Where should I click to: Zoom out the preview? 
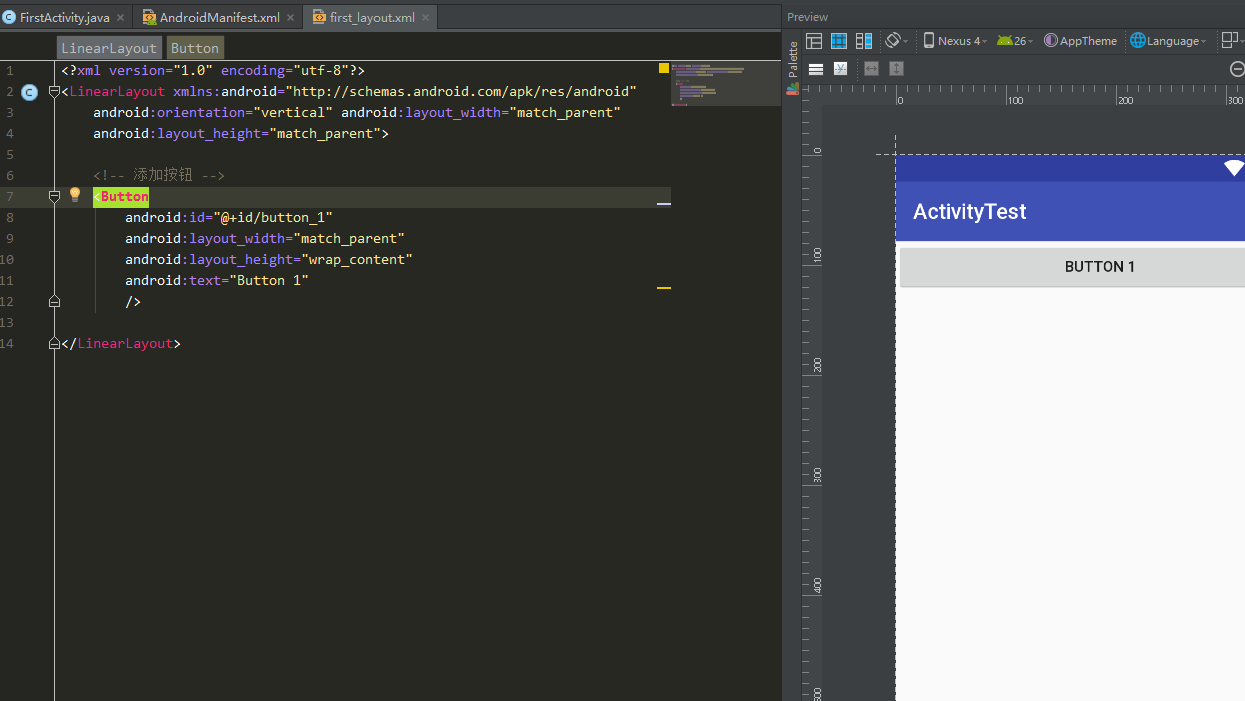coord(1237,69)
